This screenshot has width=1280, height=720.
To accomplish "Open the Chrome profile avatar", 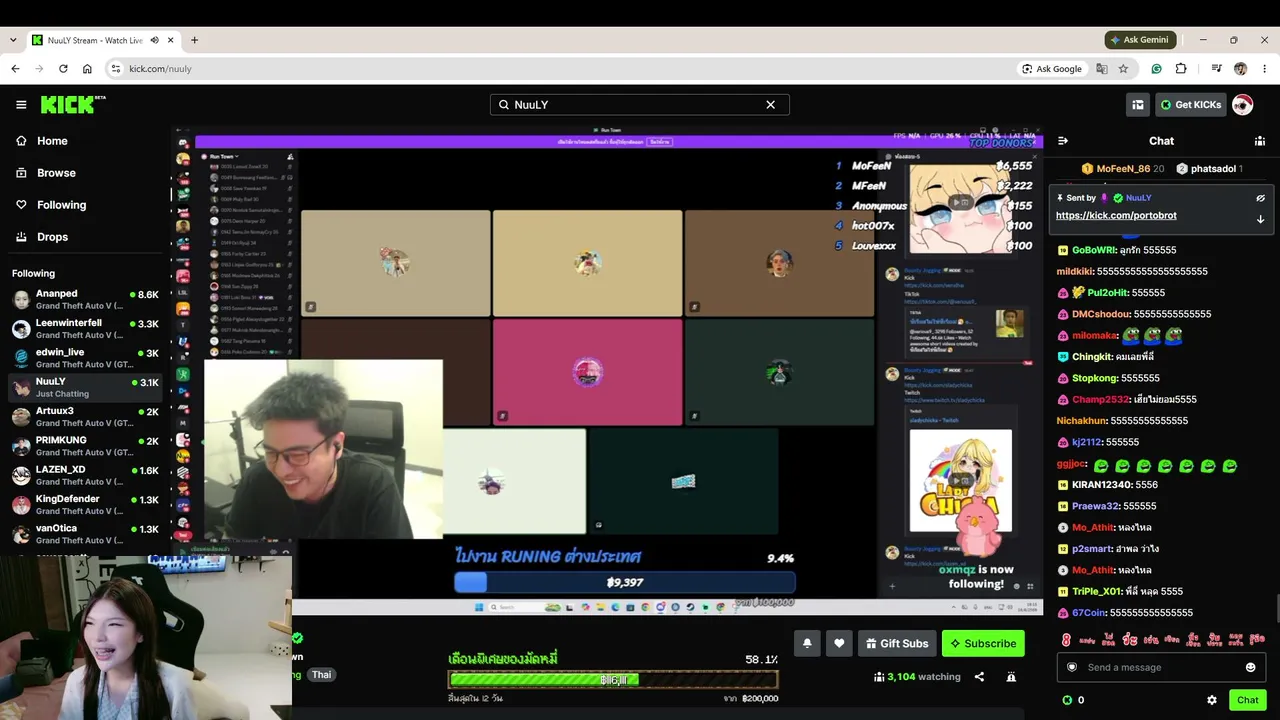I will (x=1240, y=69).
